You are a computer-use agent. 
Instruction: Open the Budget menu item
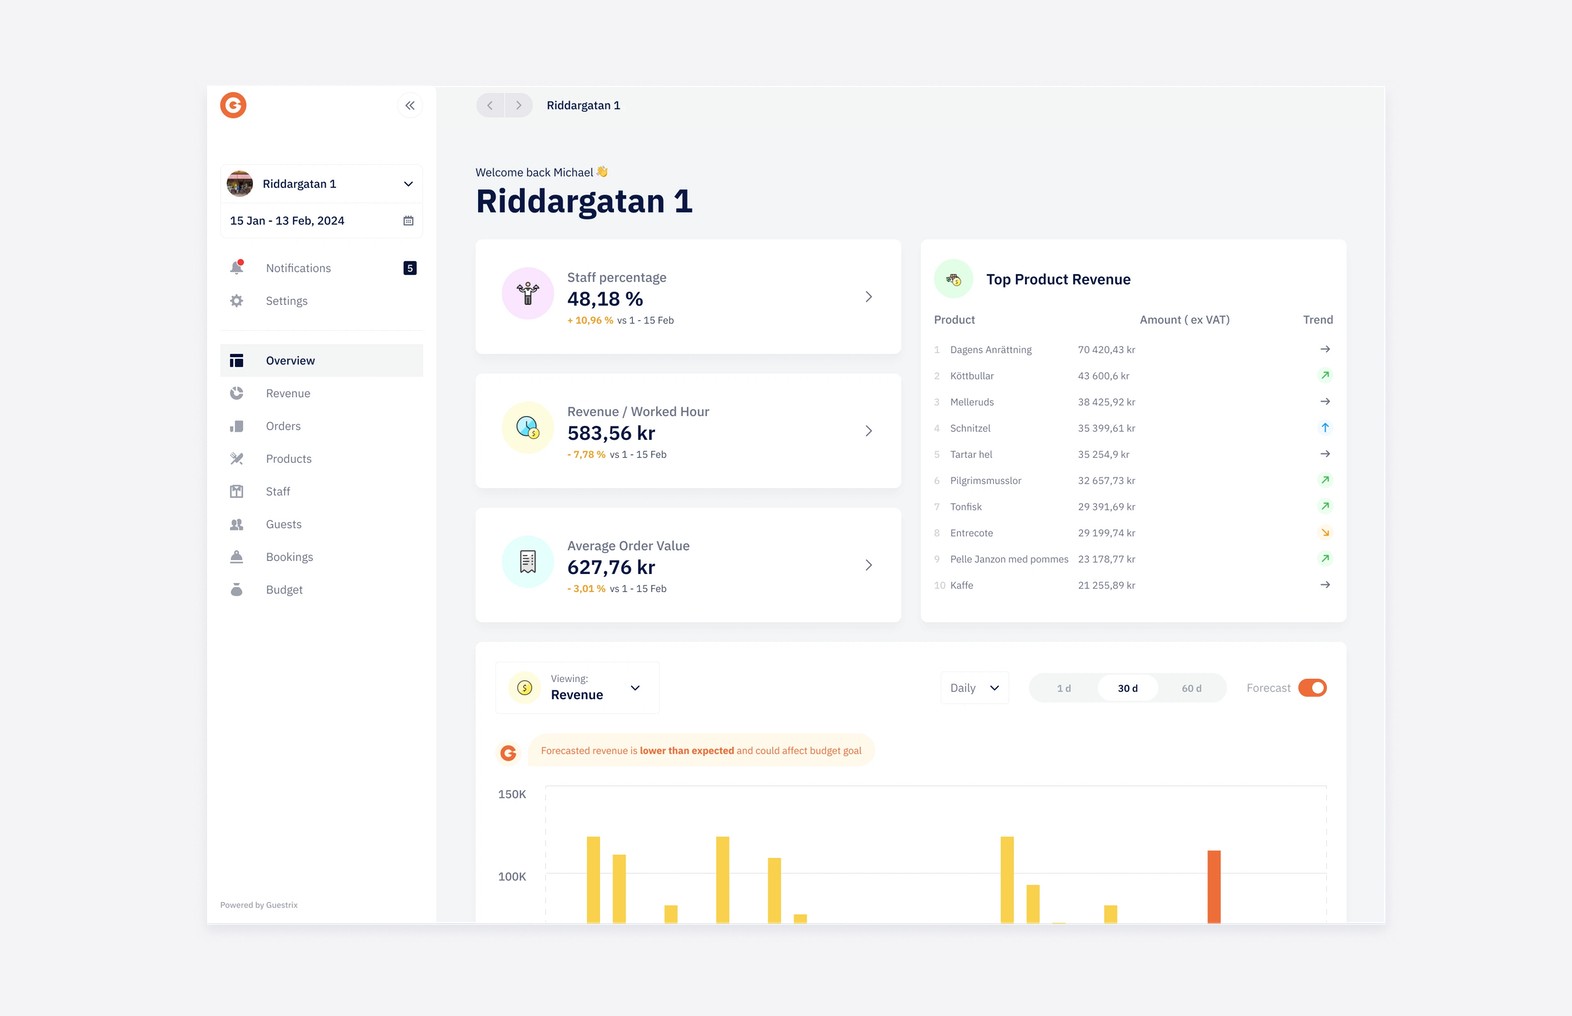tap(321, 590)
